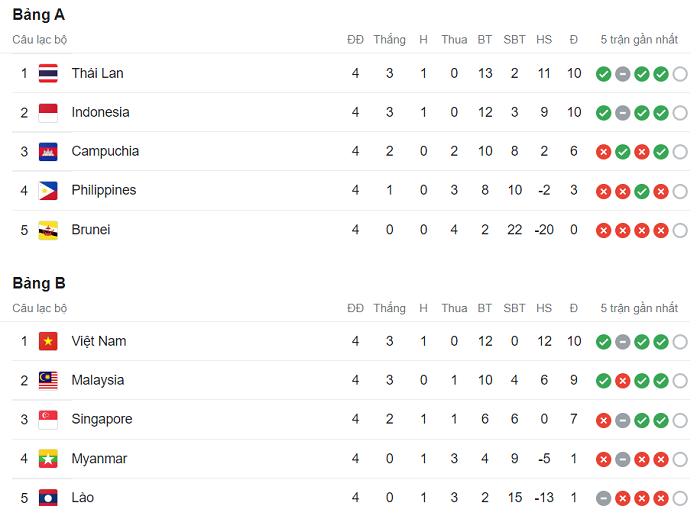Click the Lào flag icon
The image size is (700, 506).
(48, 497)
